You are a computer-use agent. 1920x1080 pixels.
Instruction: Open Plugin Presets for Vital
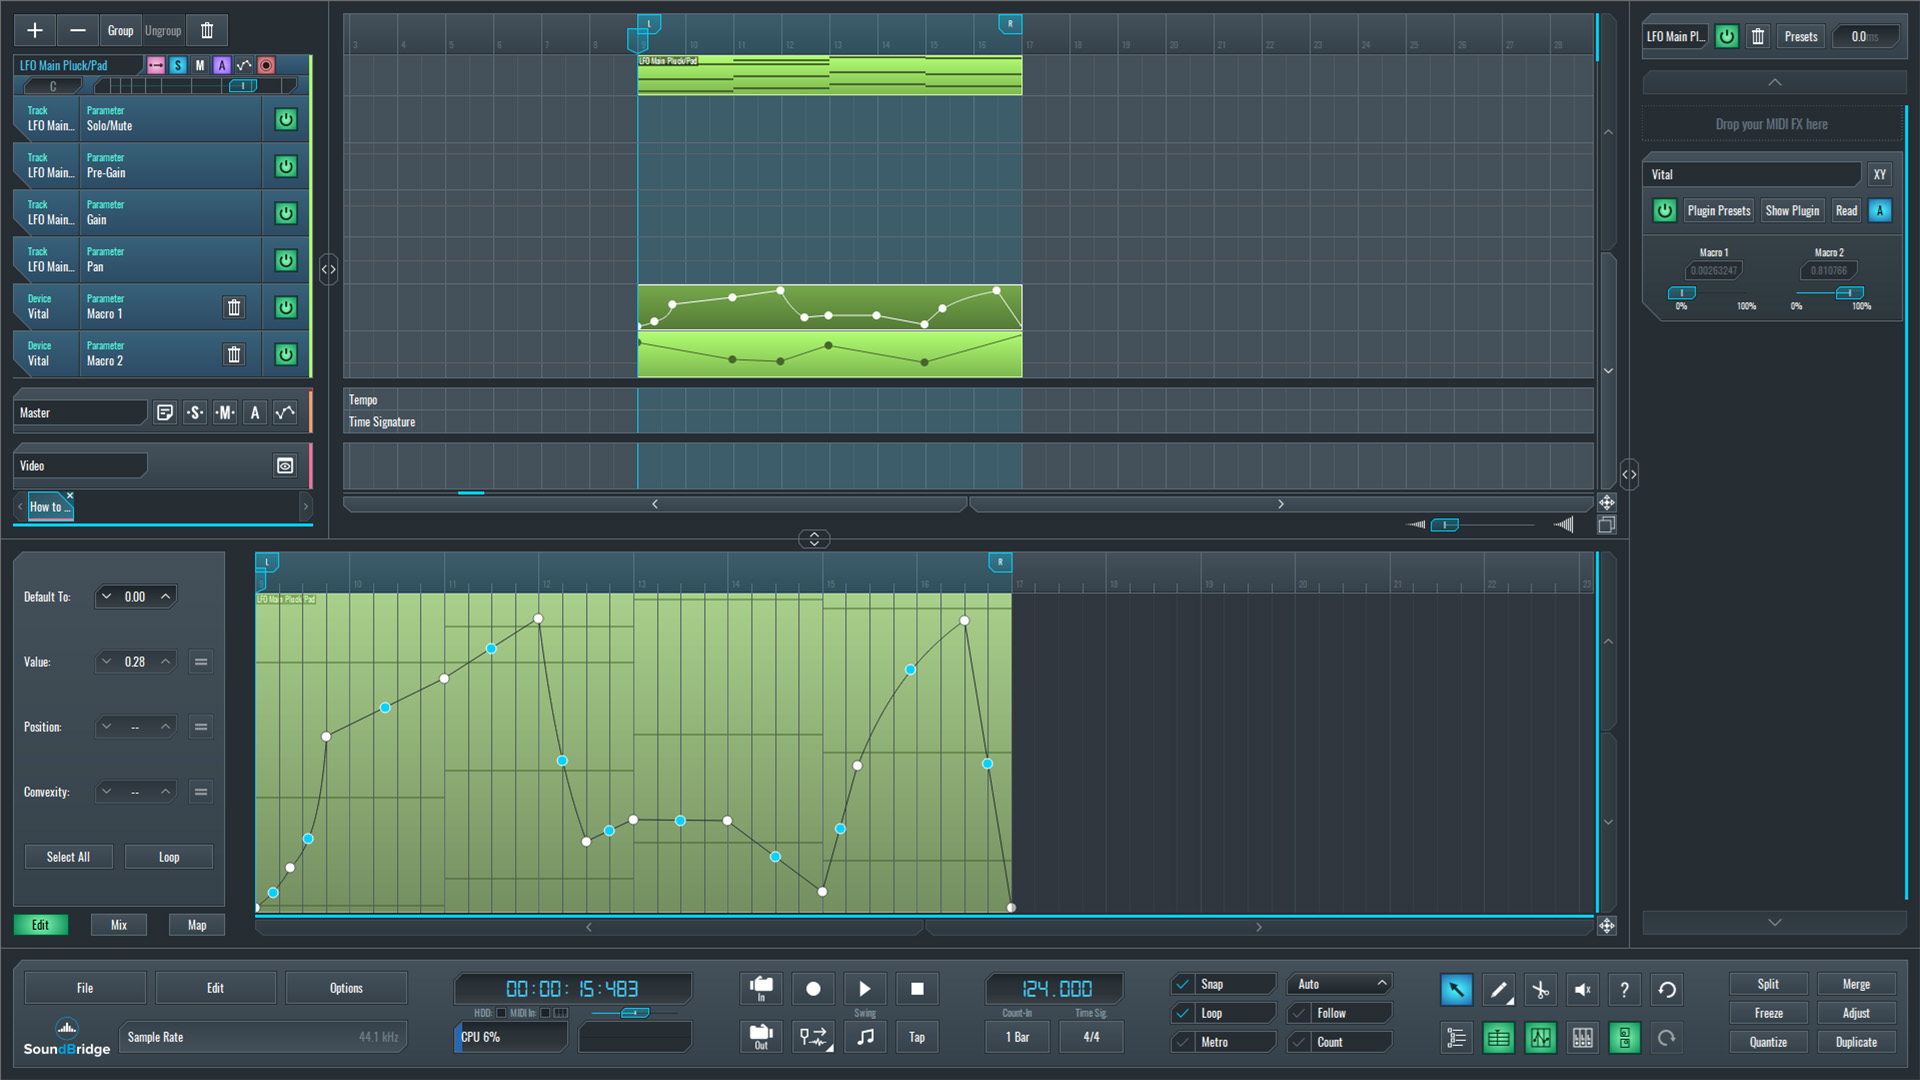(x=1719, y=211)
